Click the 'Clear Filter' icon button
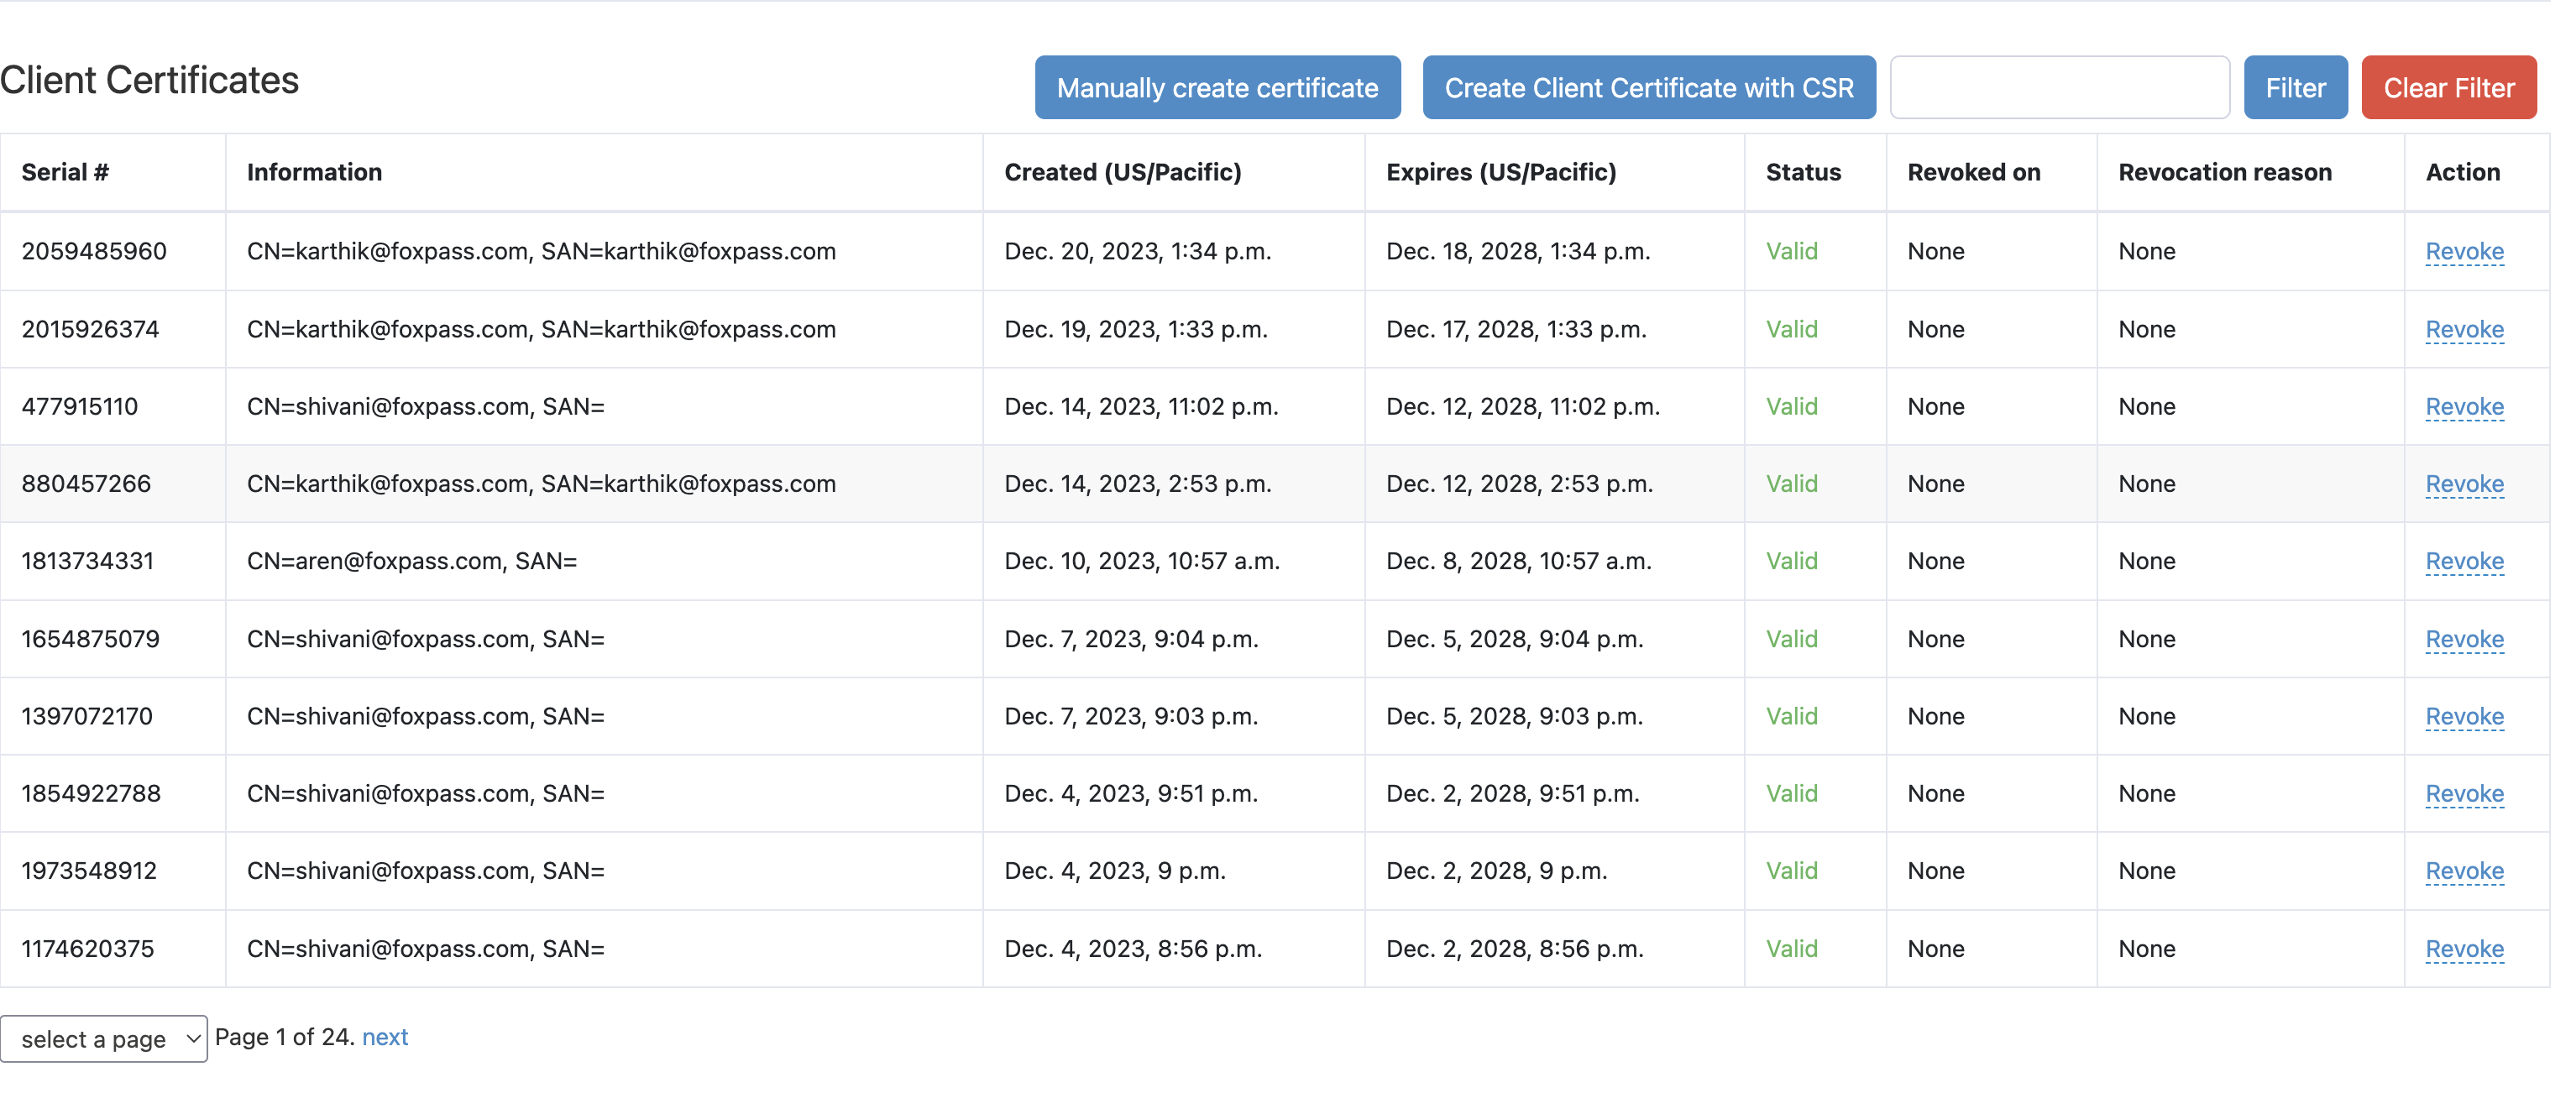The image size is (2576, 1093). coord(2449,84)
